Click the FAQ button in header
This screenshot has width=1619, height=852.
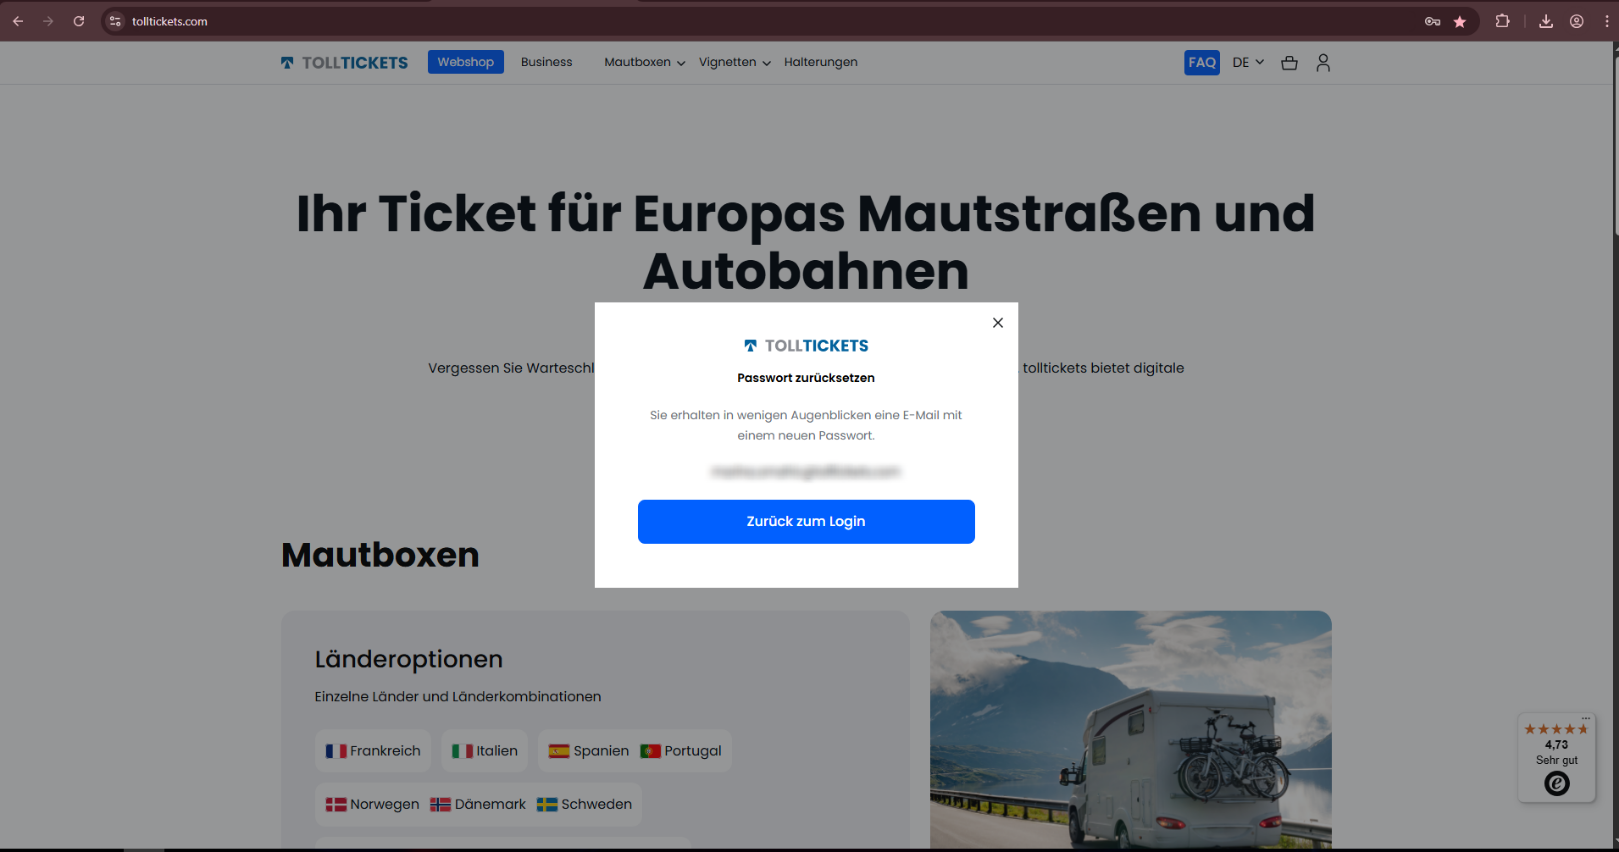[x=1202, y=63]
